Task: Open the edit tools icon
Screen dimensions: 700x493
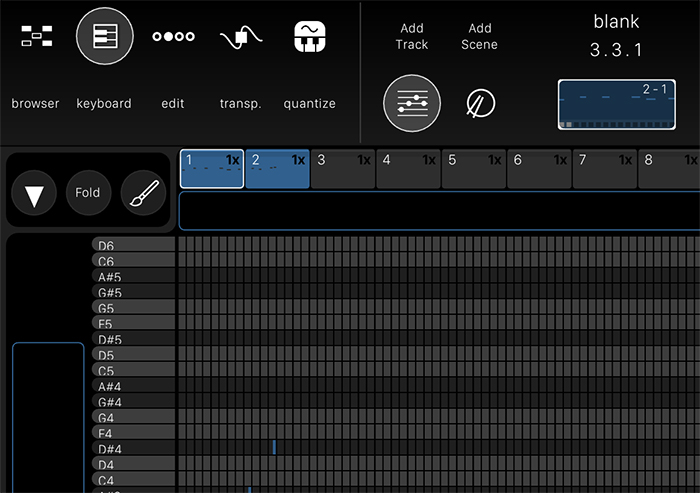Action: point(173,36)
